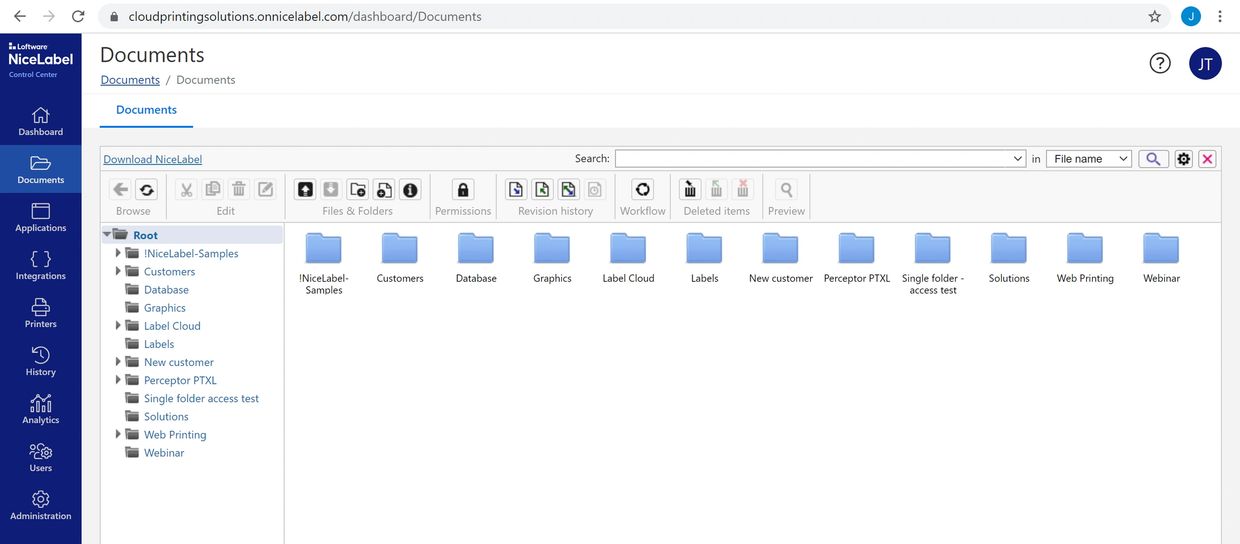Open search settings gear icon
Screen dimensions: 1240x544
pos(1184,159)
